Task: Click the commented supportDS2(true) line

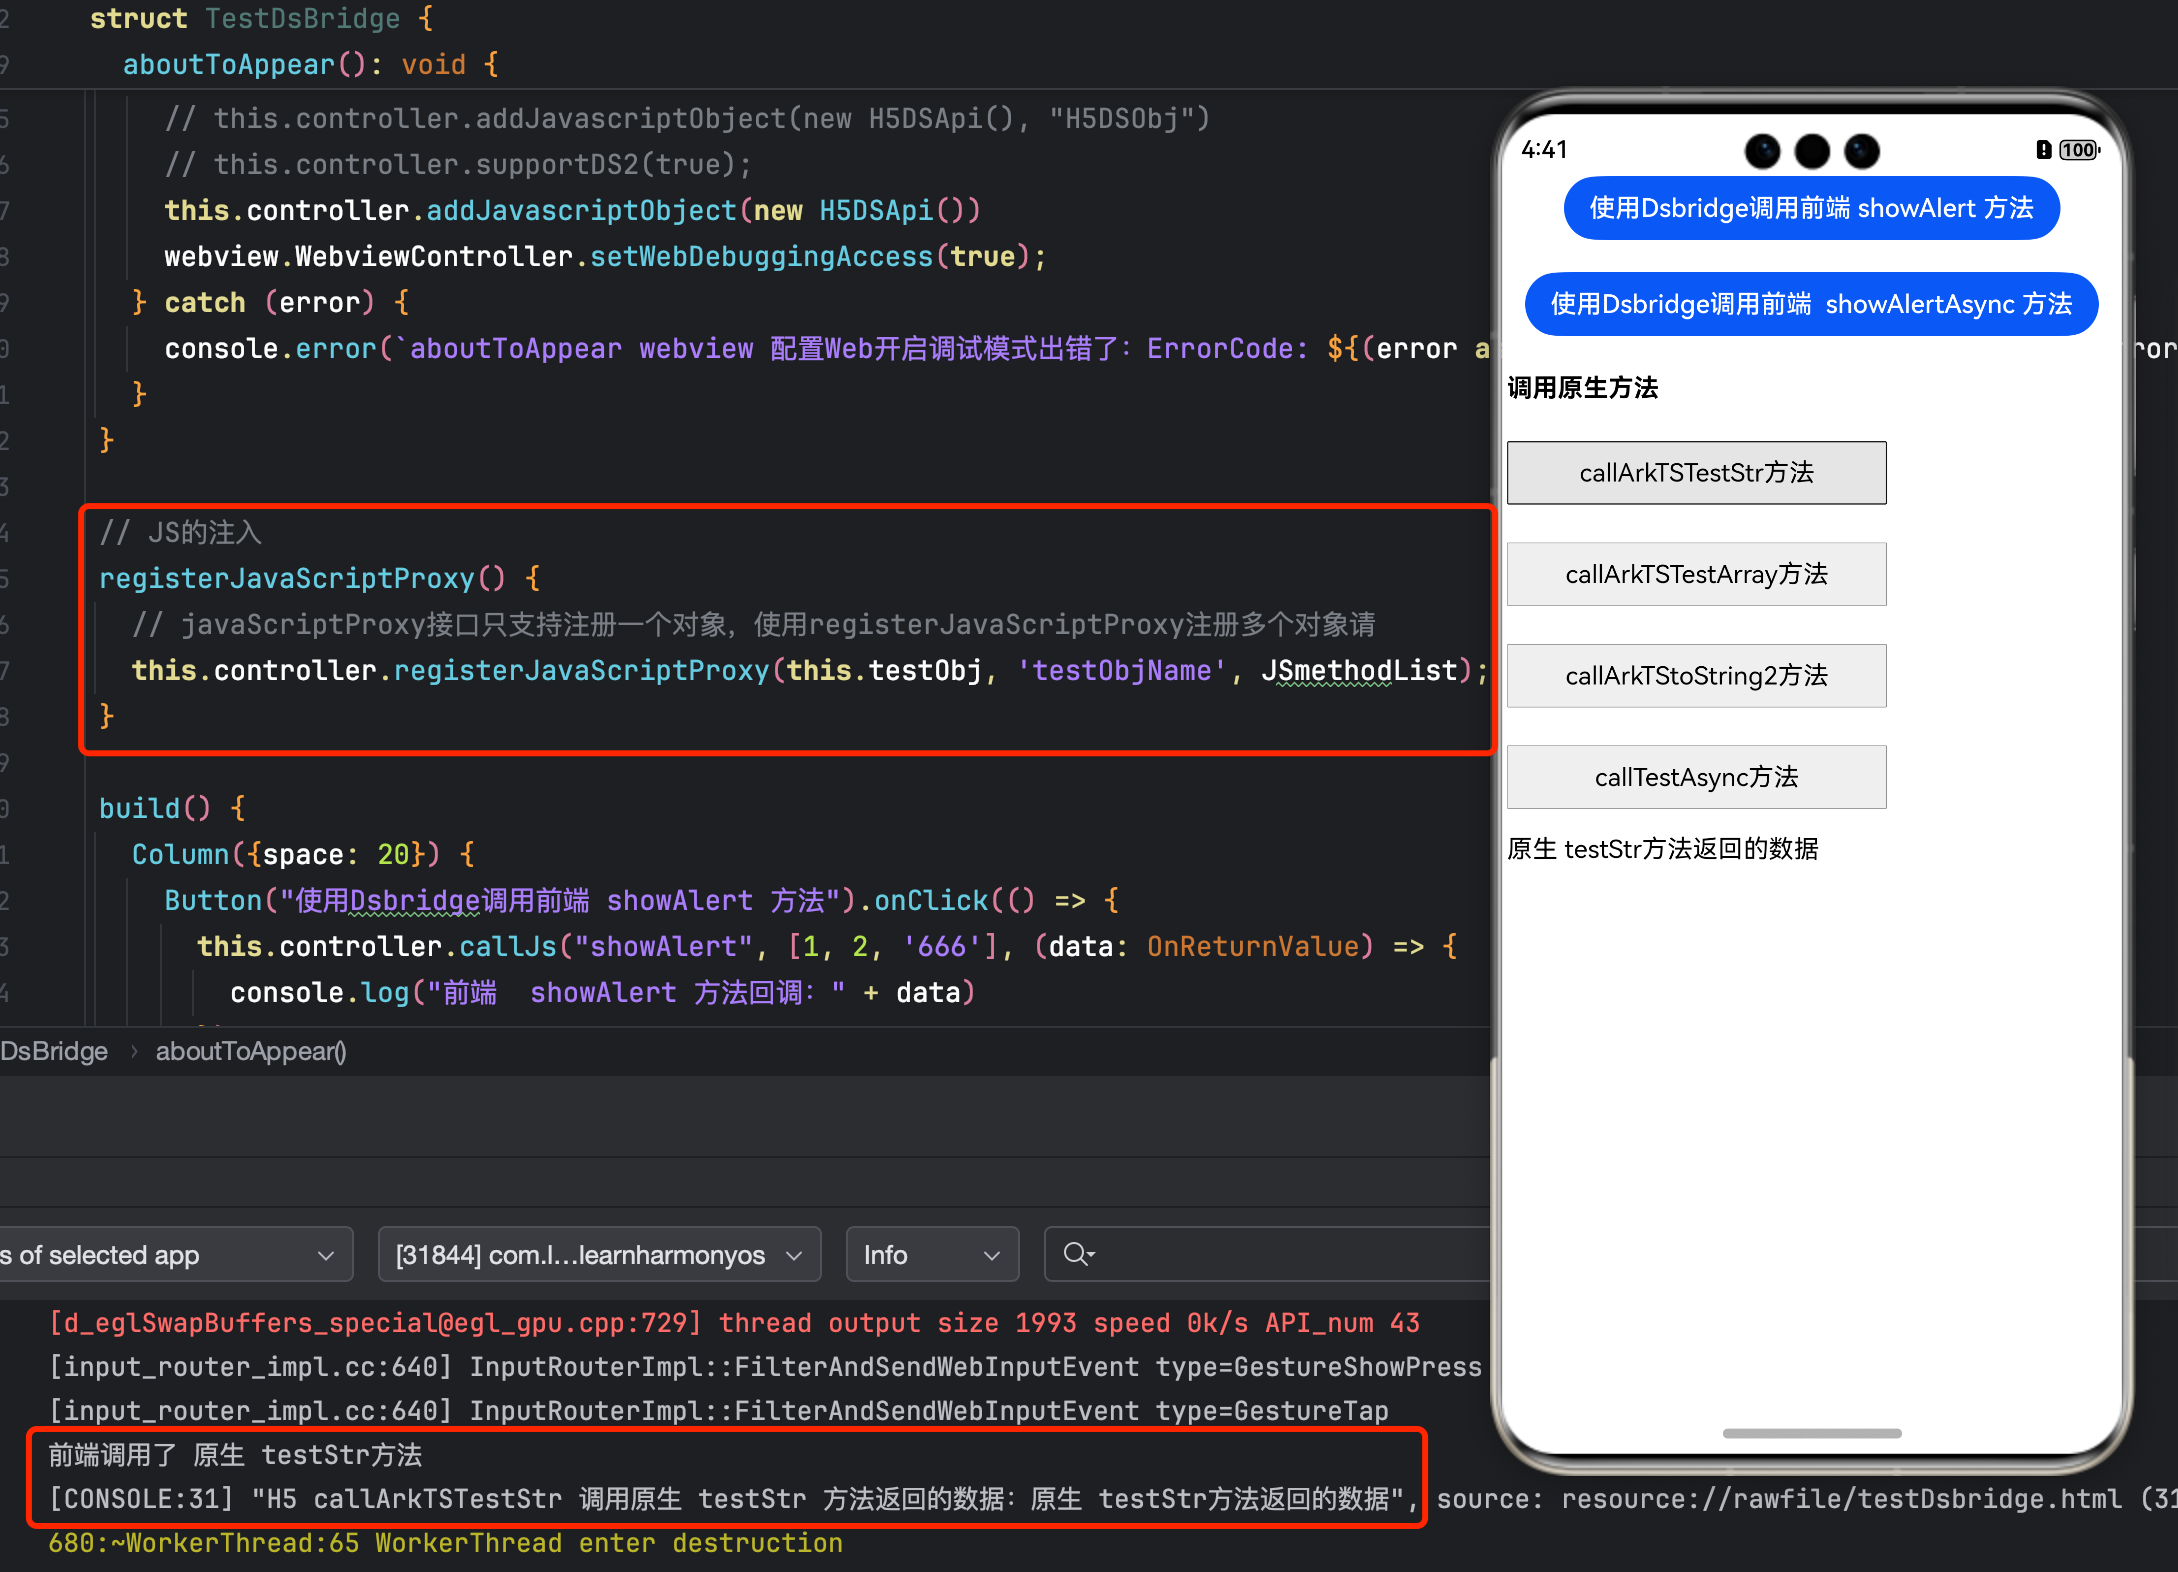Action: coord(458,165)
